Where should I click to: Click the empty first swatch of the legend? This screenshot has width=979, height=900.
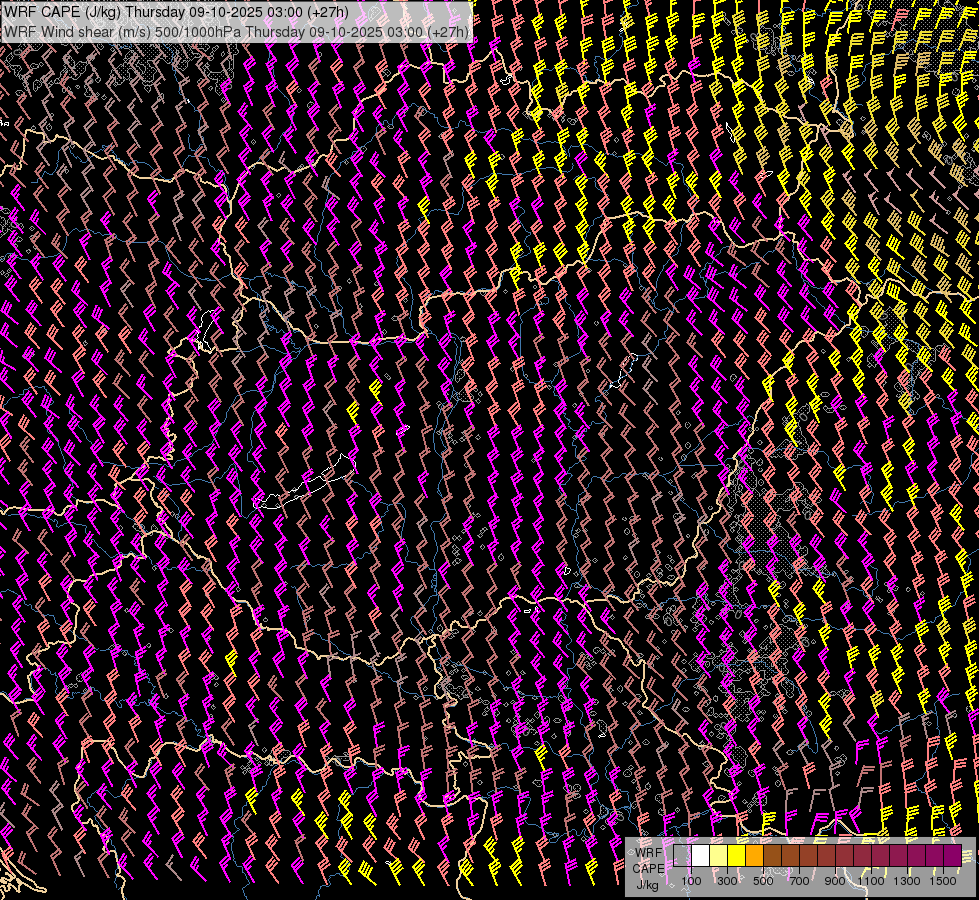[682, 856]
